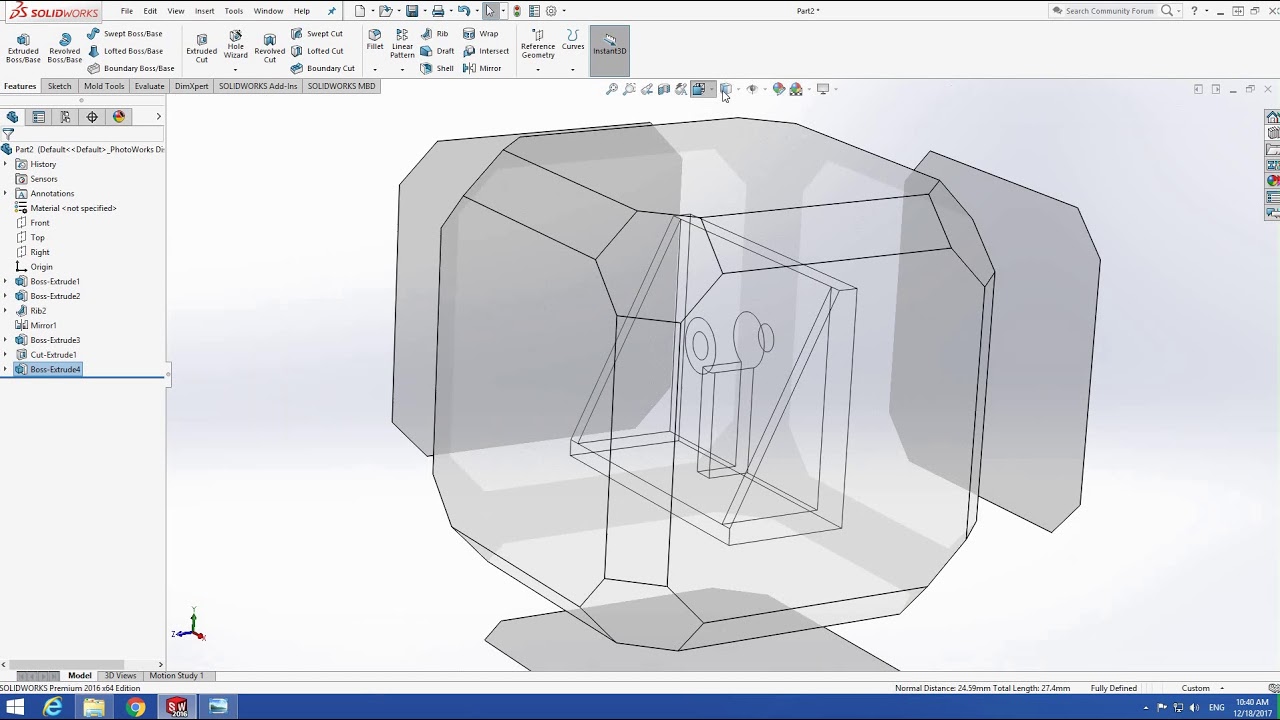
Task: Choose the Mirror feature in toolbar
Action: [x=482, y=68]
